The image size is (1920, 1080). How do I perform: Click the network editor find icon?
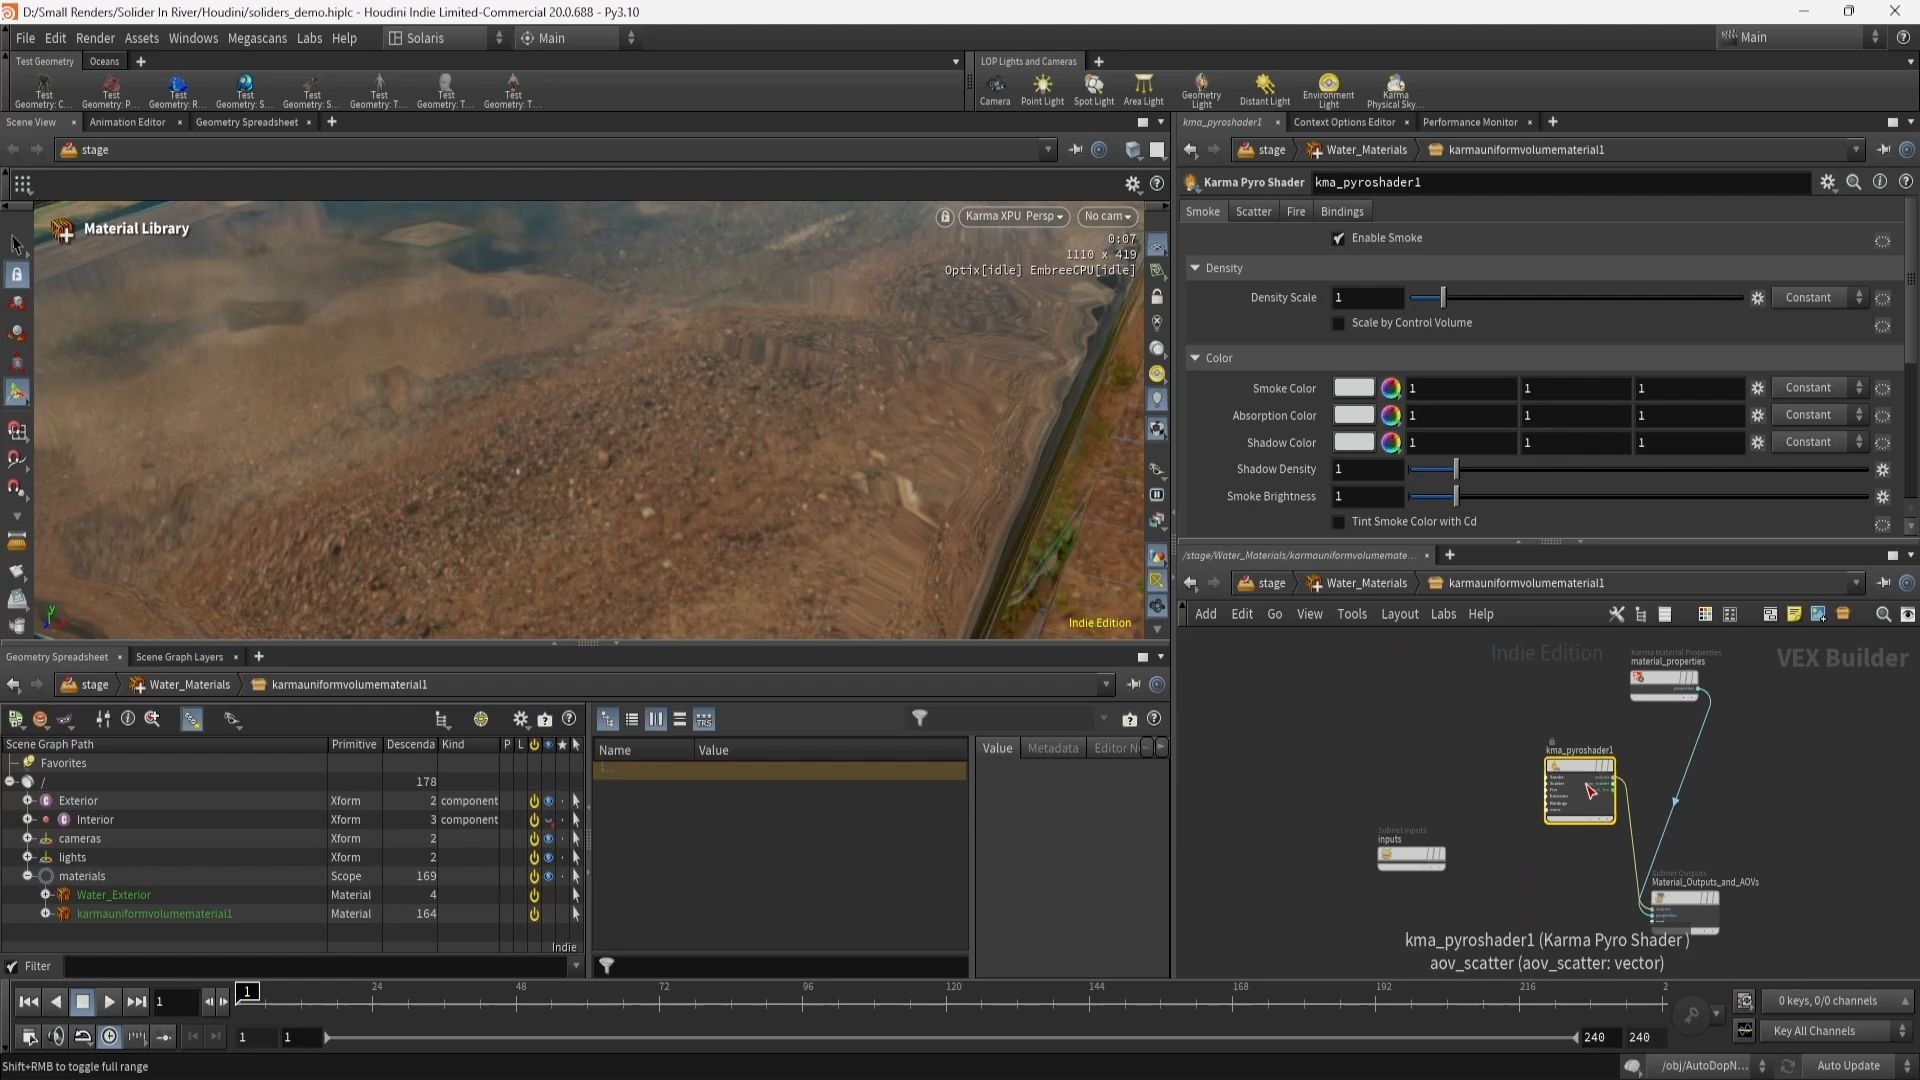coord(1883,614)
